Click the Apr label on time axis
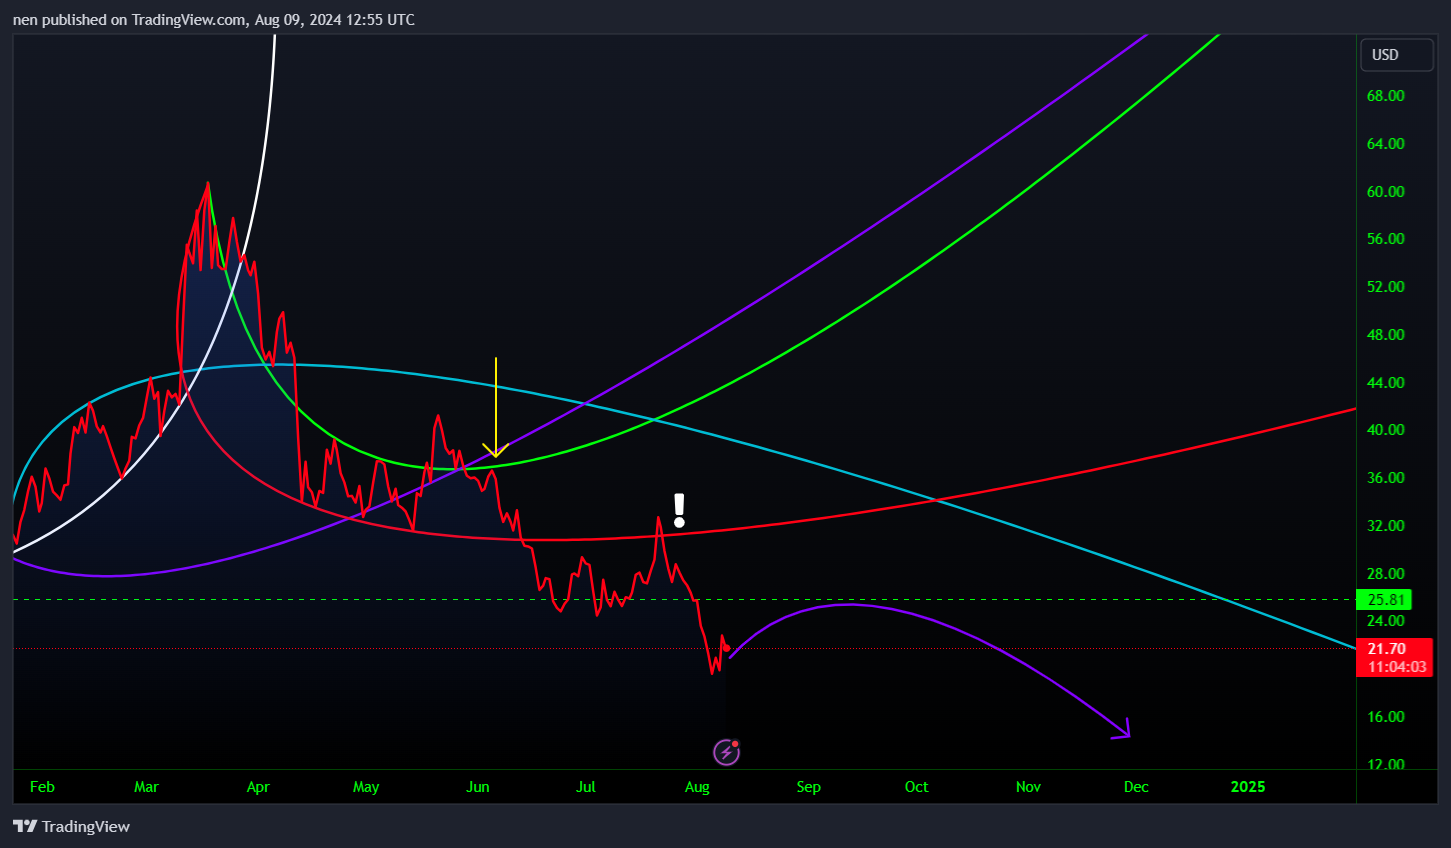This screenshot has width=1451, height=848. coord(258,787)
